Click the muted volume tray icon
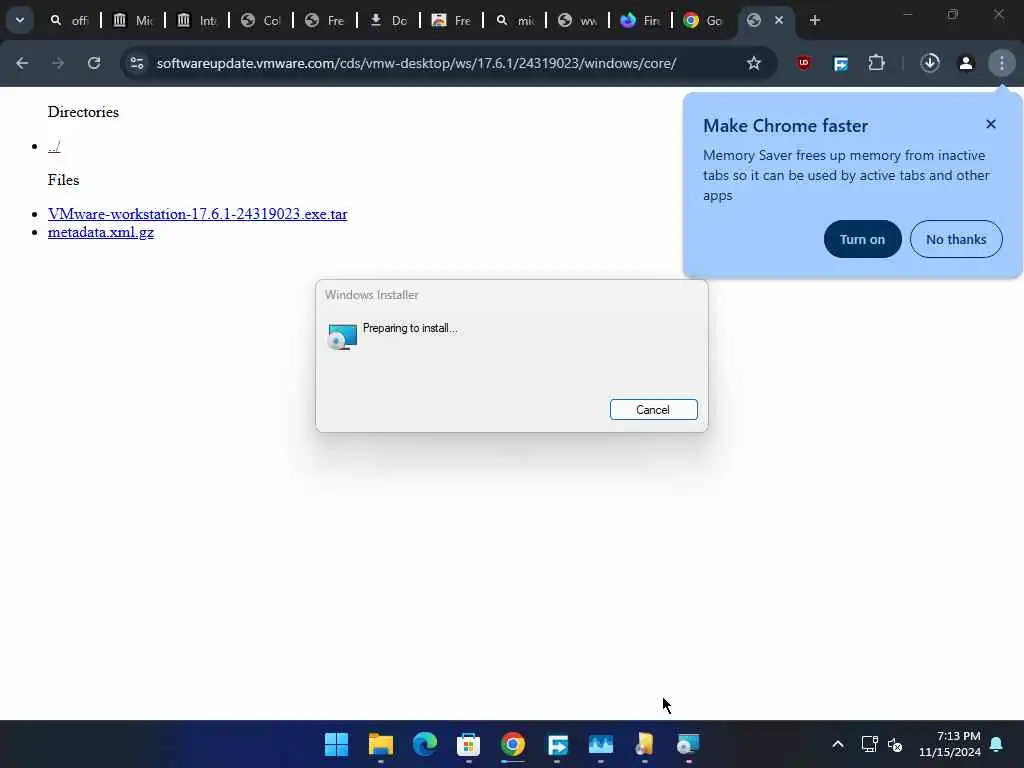This screenshot has width=1024, height=768. pos(895,744)
